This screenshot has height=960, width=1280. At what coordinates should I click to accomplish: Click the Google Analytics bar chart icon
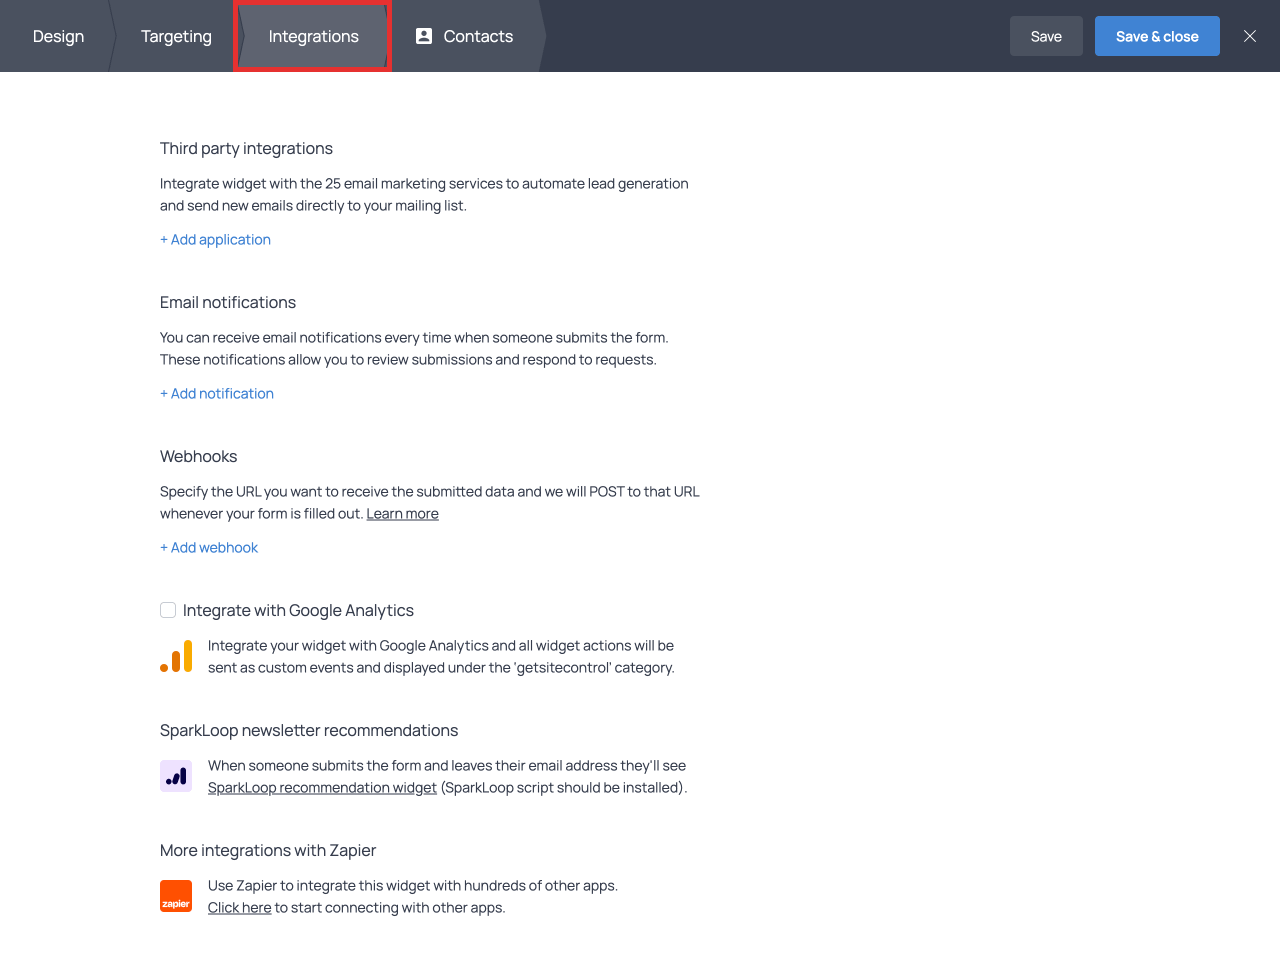tap(176, 657)
